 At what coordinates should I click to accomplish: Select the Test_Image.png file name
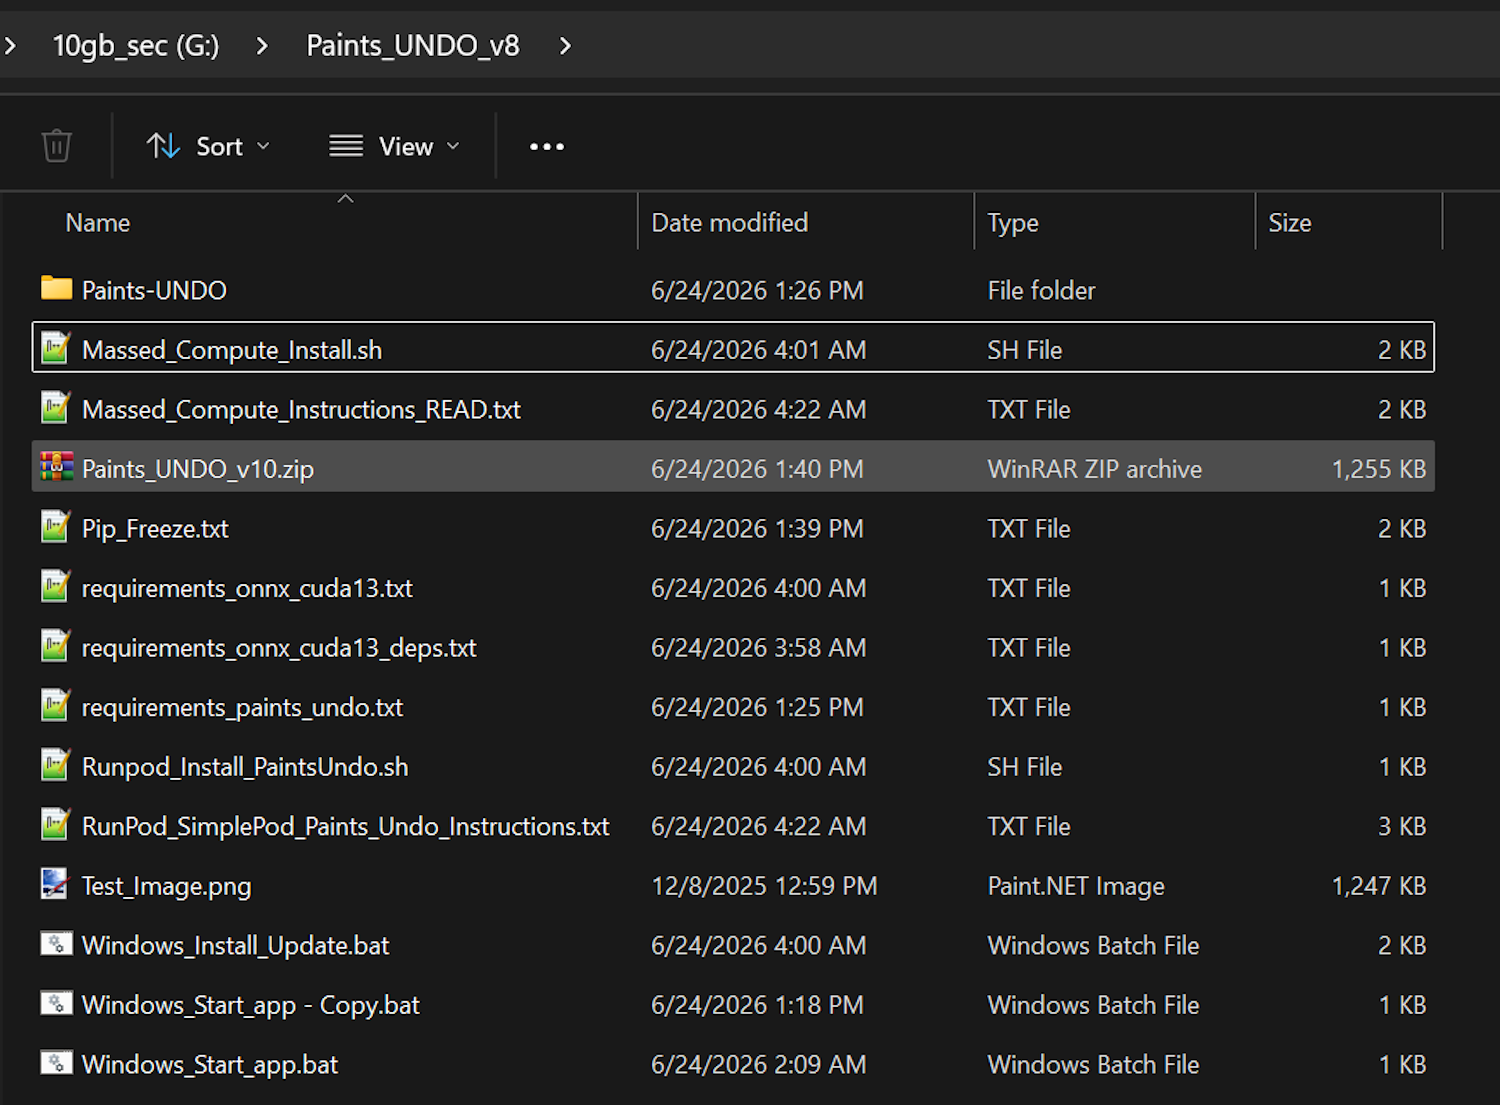(166, 886)
